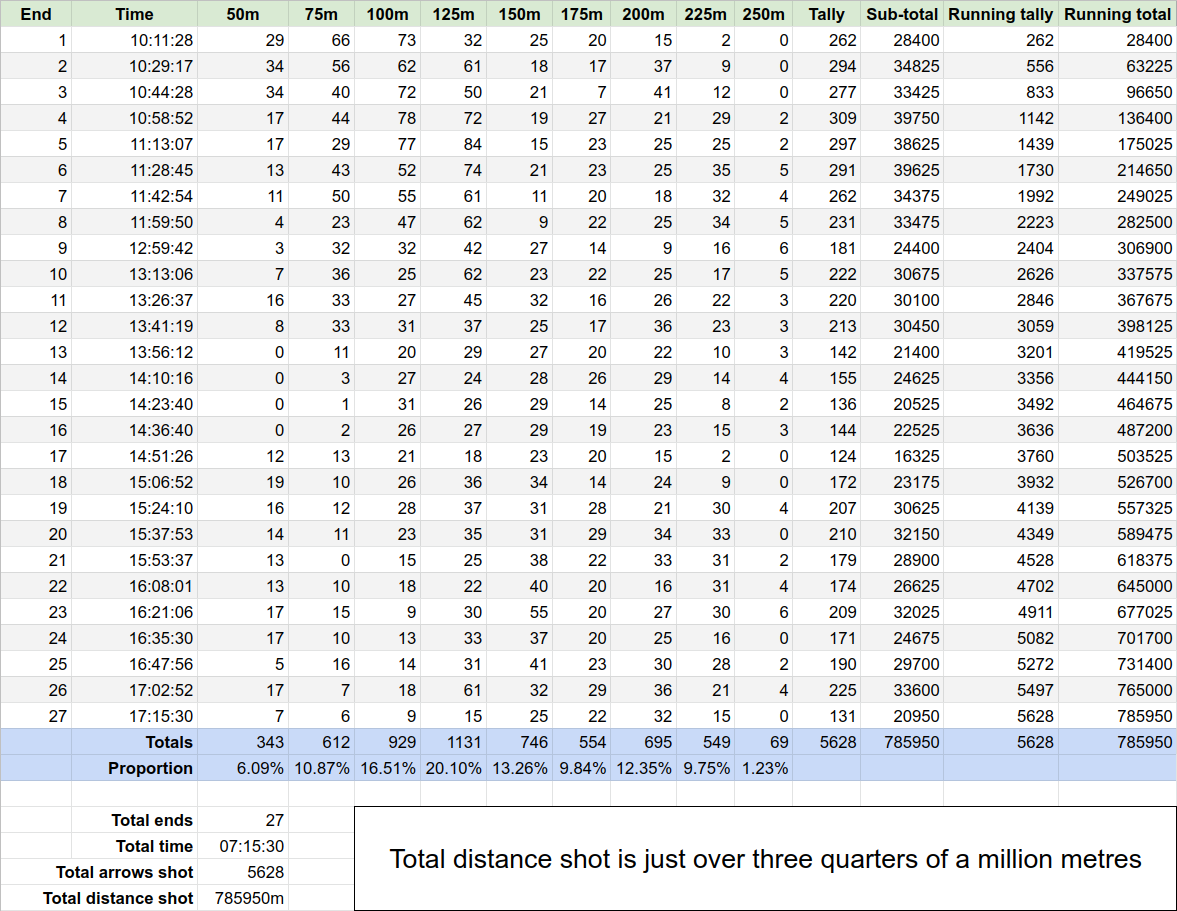1177x911 pixels.
Task: Click the "Total arrows shot" label
Action: 135,872
